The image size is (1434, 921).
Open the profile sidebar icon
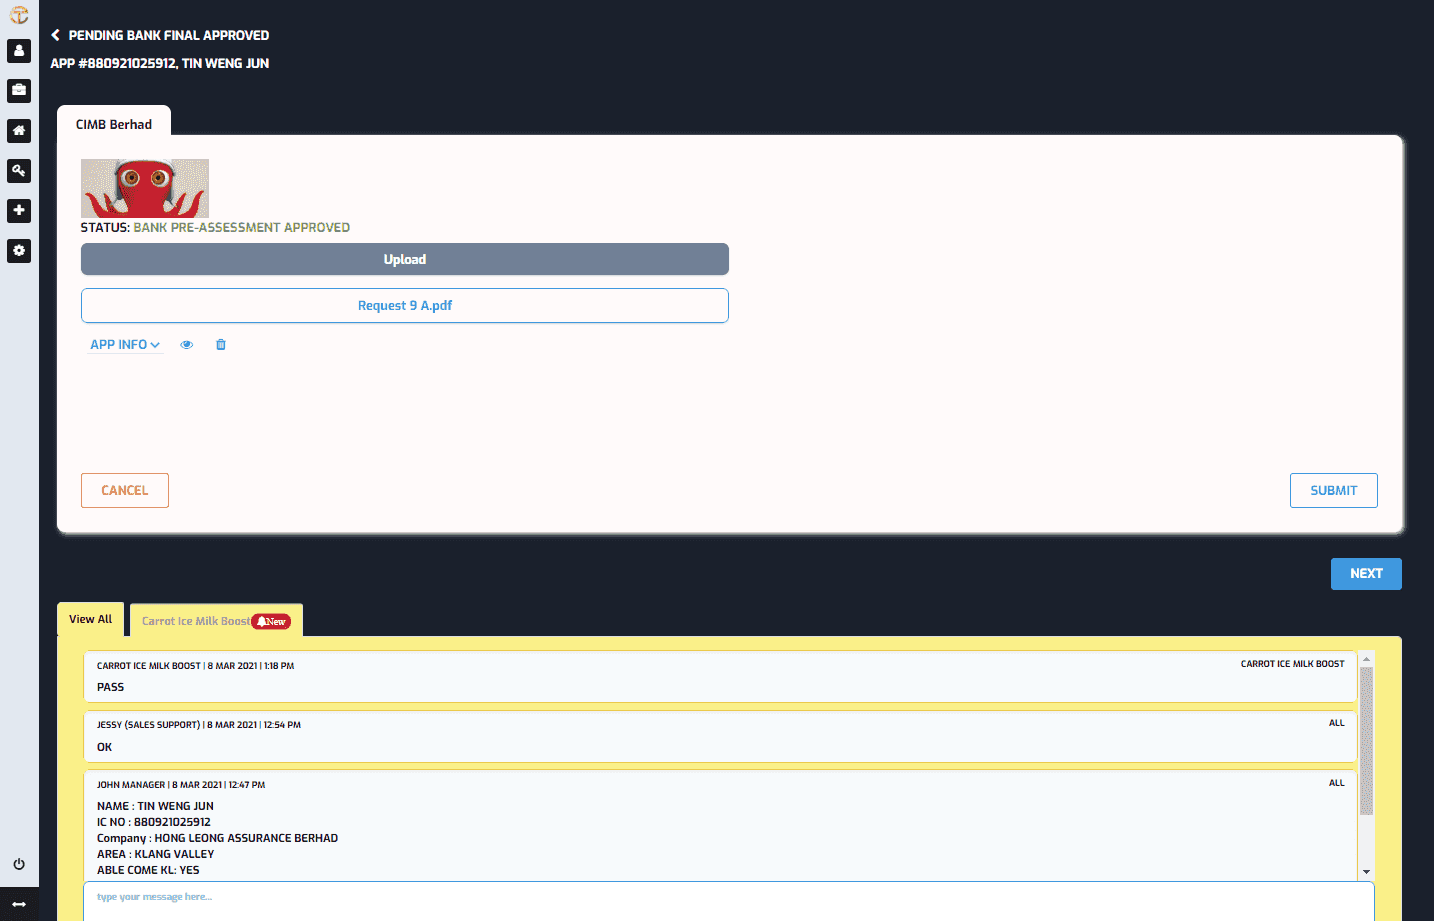[18, 50]
